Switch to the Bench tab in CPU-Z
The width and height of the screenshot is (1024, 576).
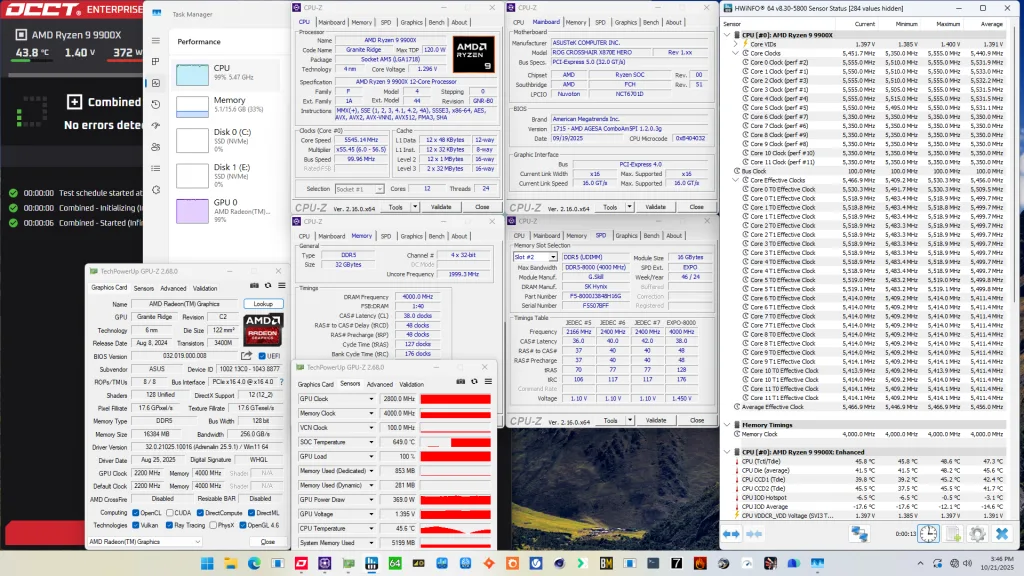point(436,21)
